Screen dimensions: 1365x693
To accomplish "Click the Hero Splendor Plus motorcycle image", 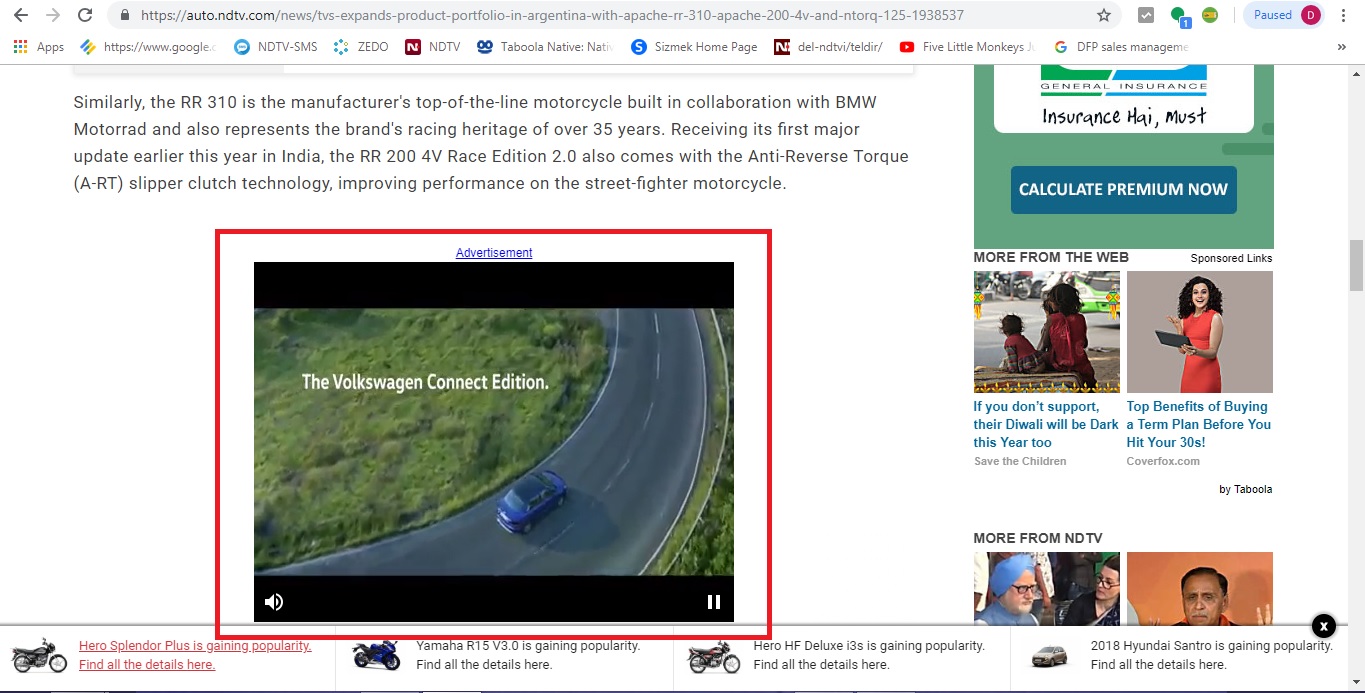I will [39, 655].
